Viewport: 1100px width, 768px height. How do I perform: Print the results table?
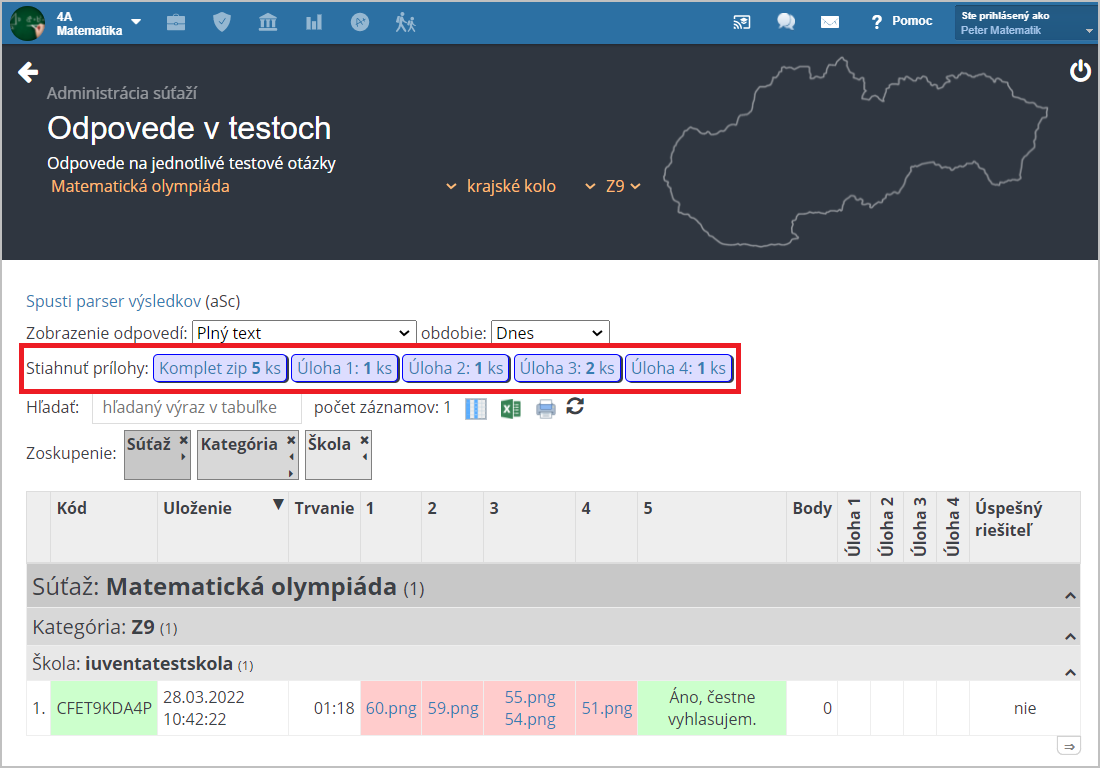545,408
